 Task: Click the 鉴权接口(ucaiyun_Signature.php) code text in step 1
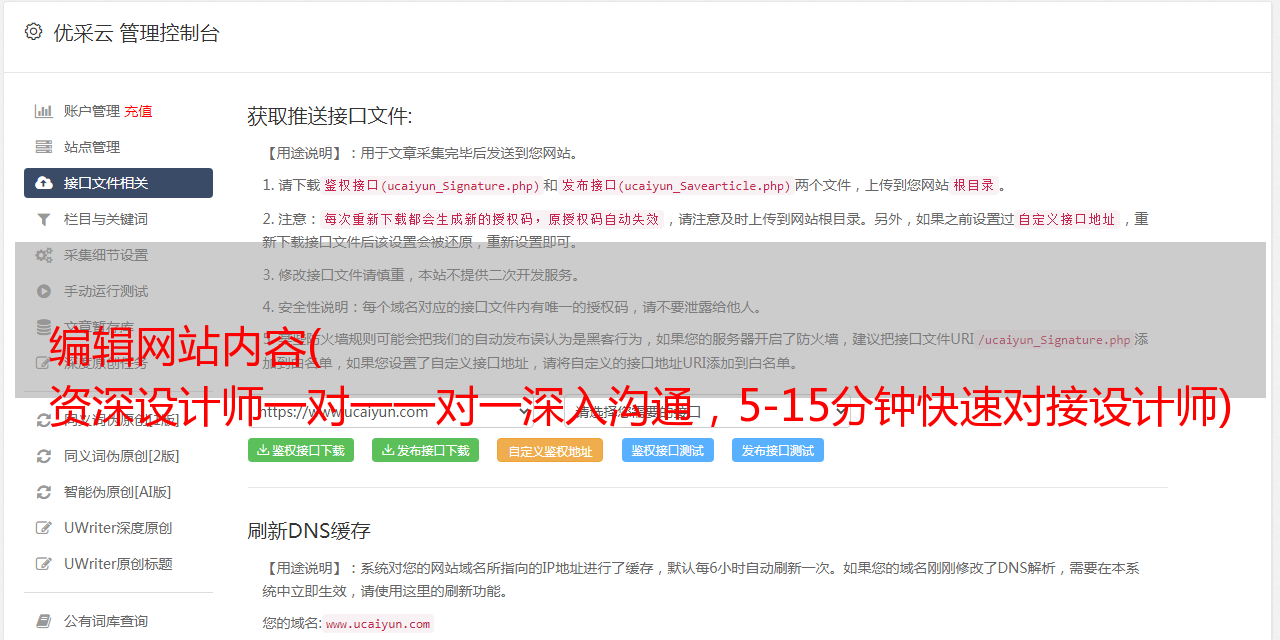tap(432, 186)
